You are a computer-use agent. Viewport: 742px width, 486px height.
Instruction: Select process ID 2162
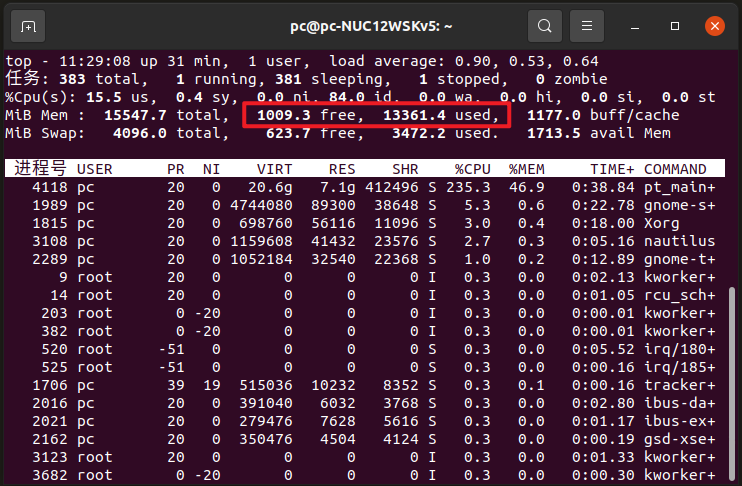[50, 439]
